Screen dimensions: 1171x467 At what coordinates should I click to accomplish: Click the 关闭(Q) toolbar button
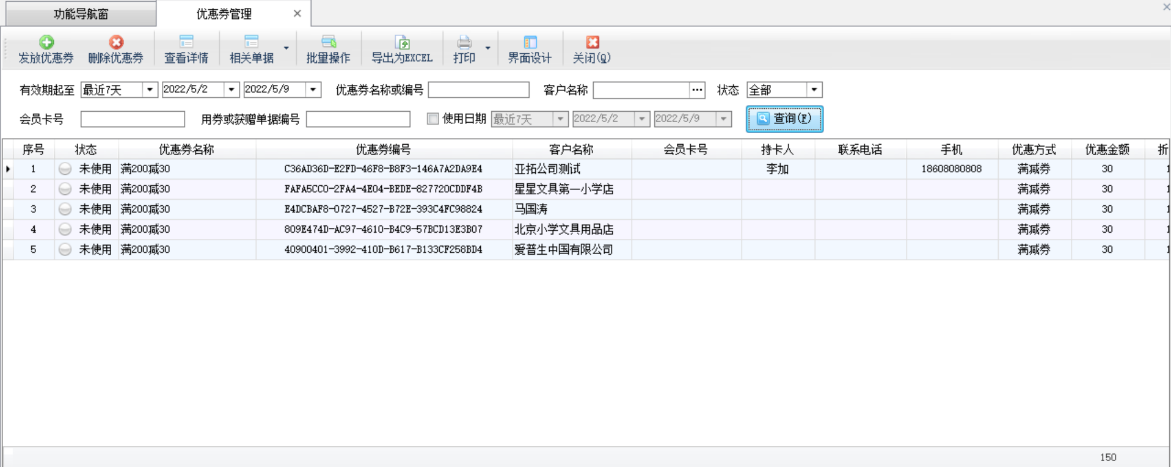(x=592, y=42)
